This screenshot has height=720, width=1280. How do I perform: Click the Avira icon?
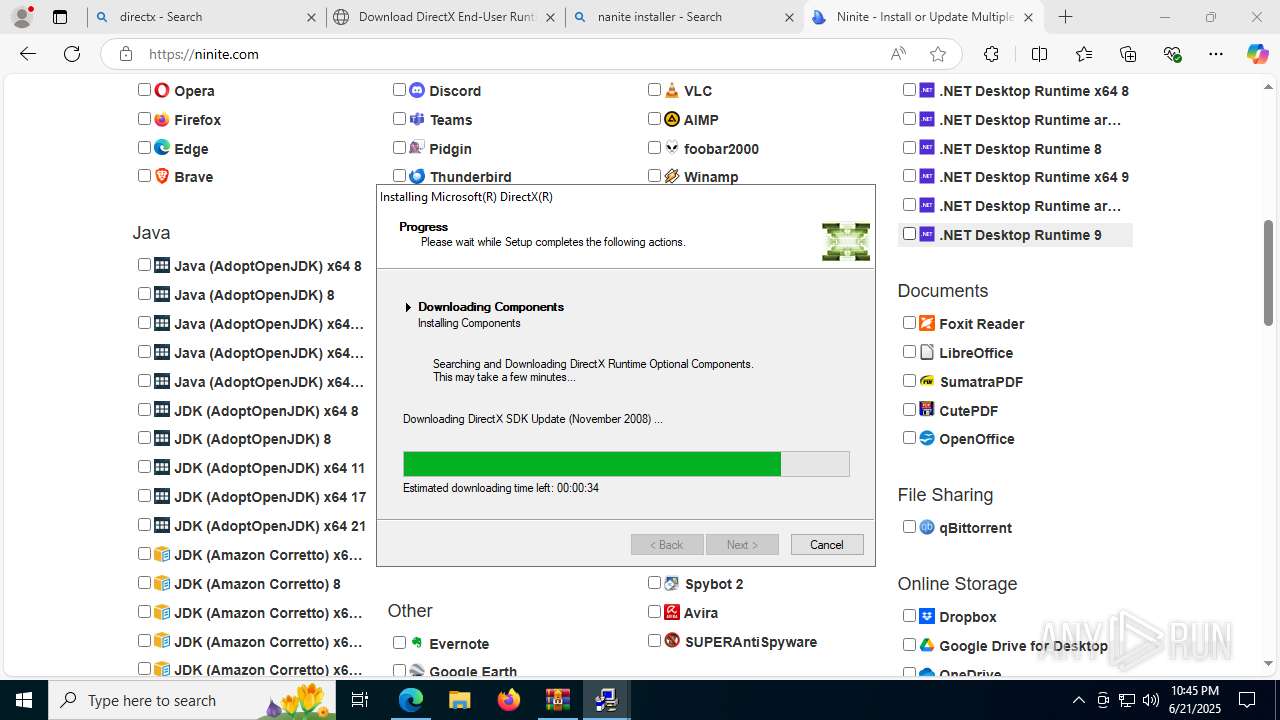[672, 612]
